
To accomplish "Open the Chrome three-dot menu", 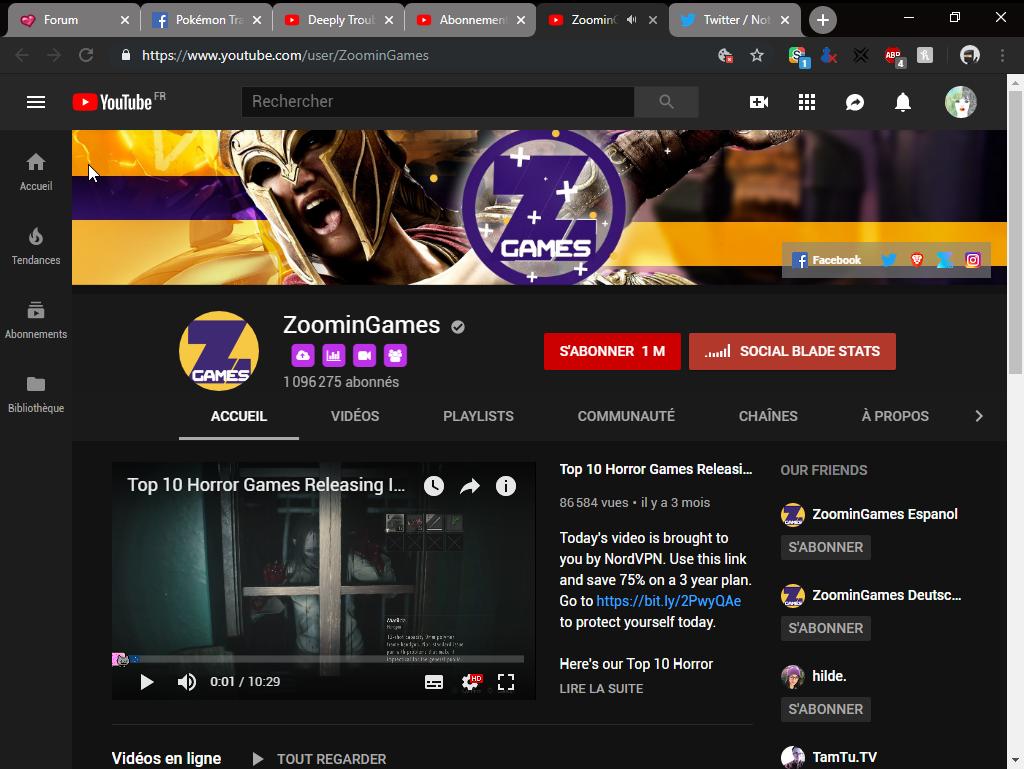I will pyautogui.click(x=1002, y=55).
